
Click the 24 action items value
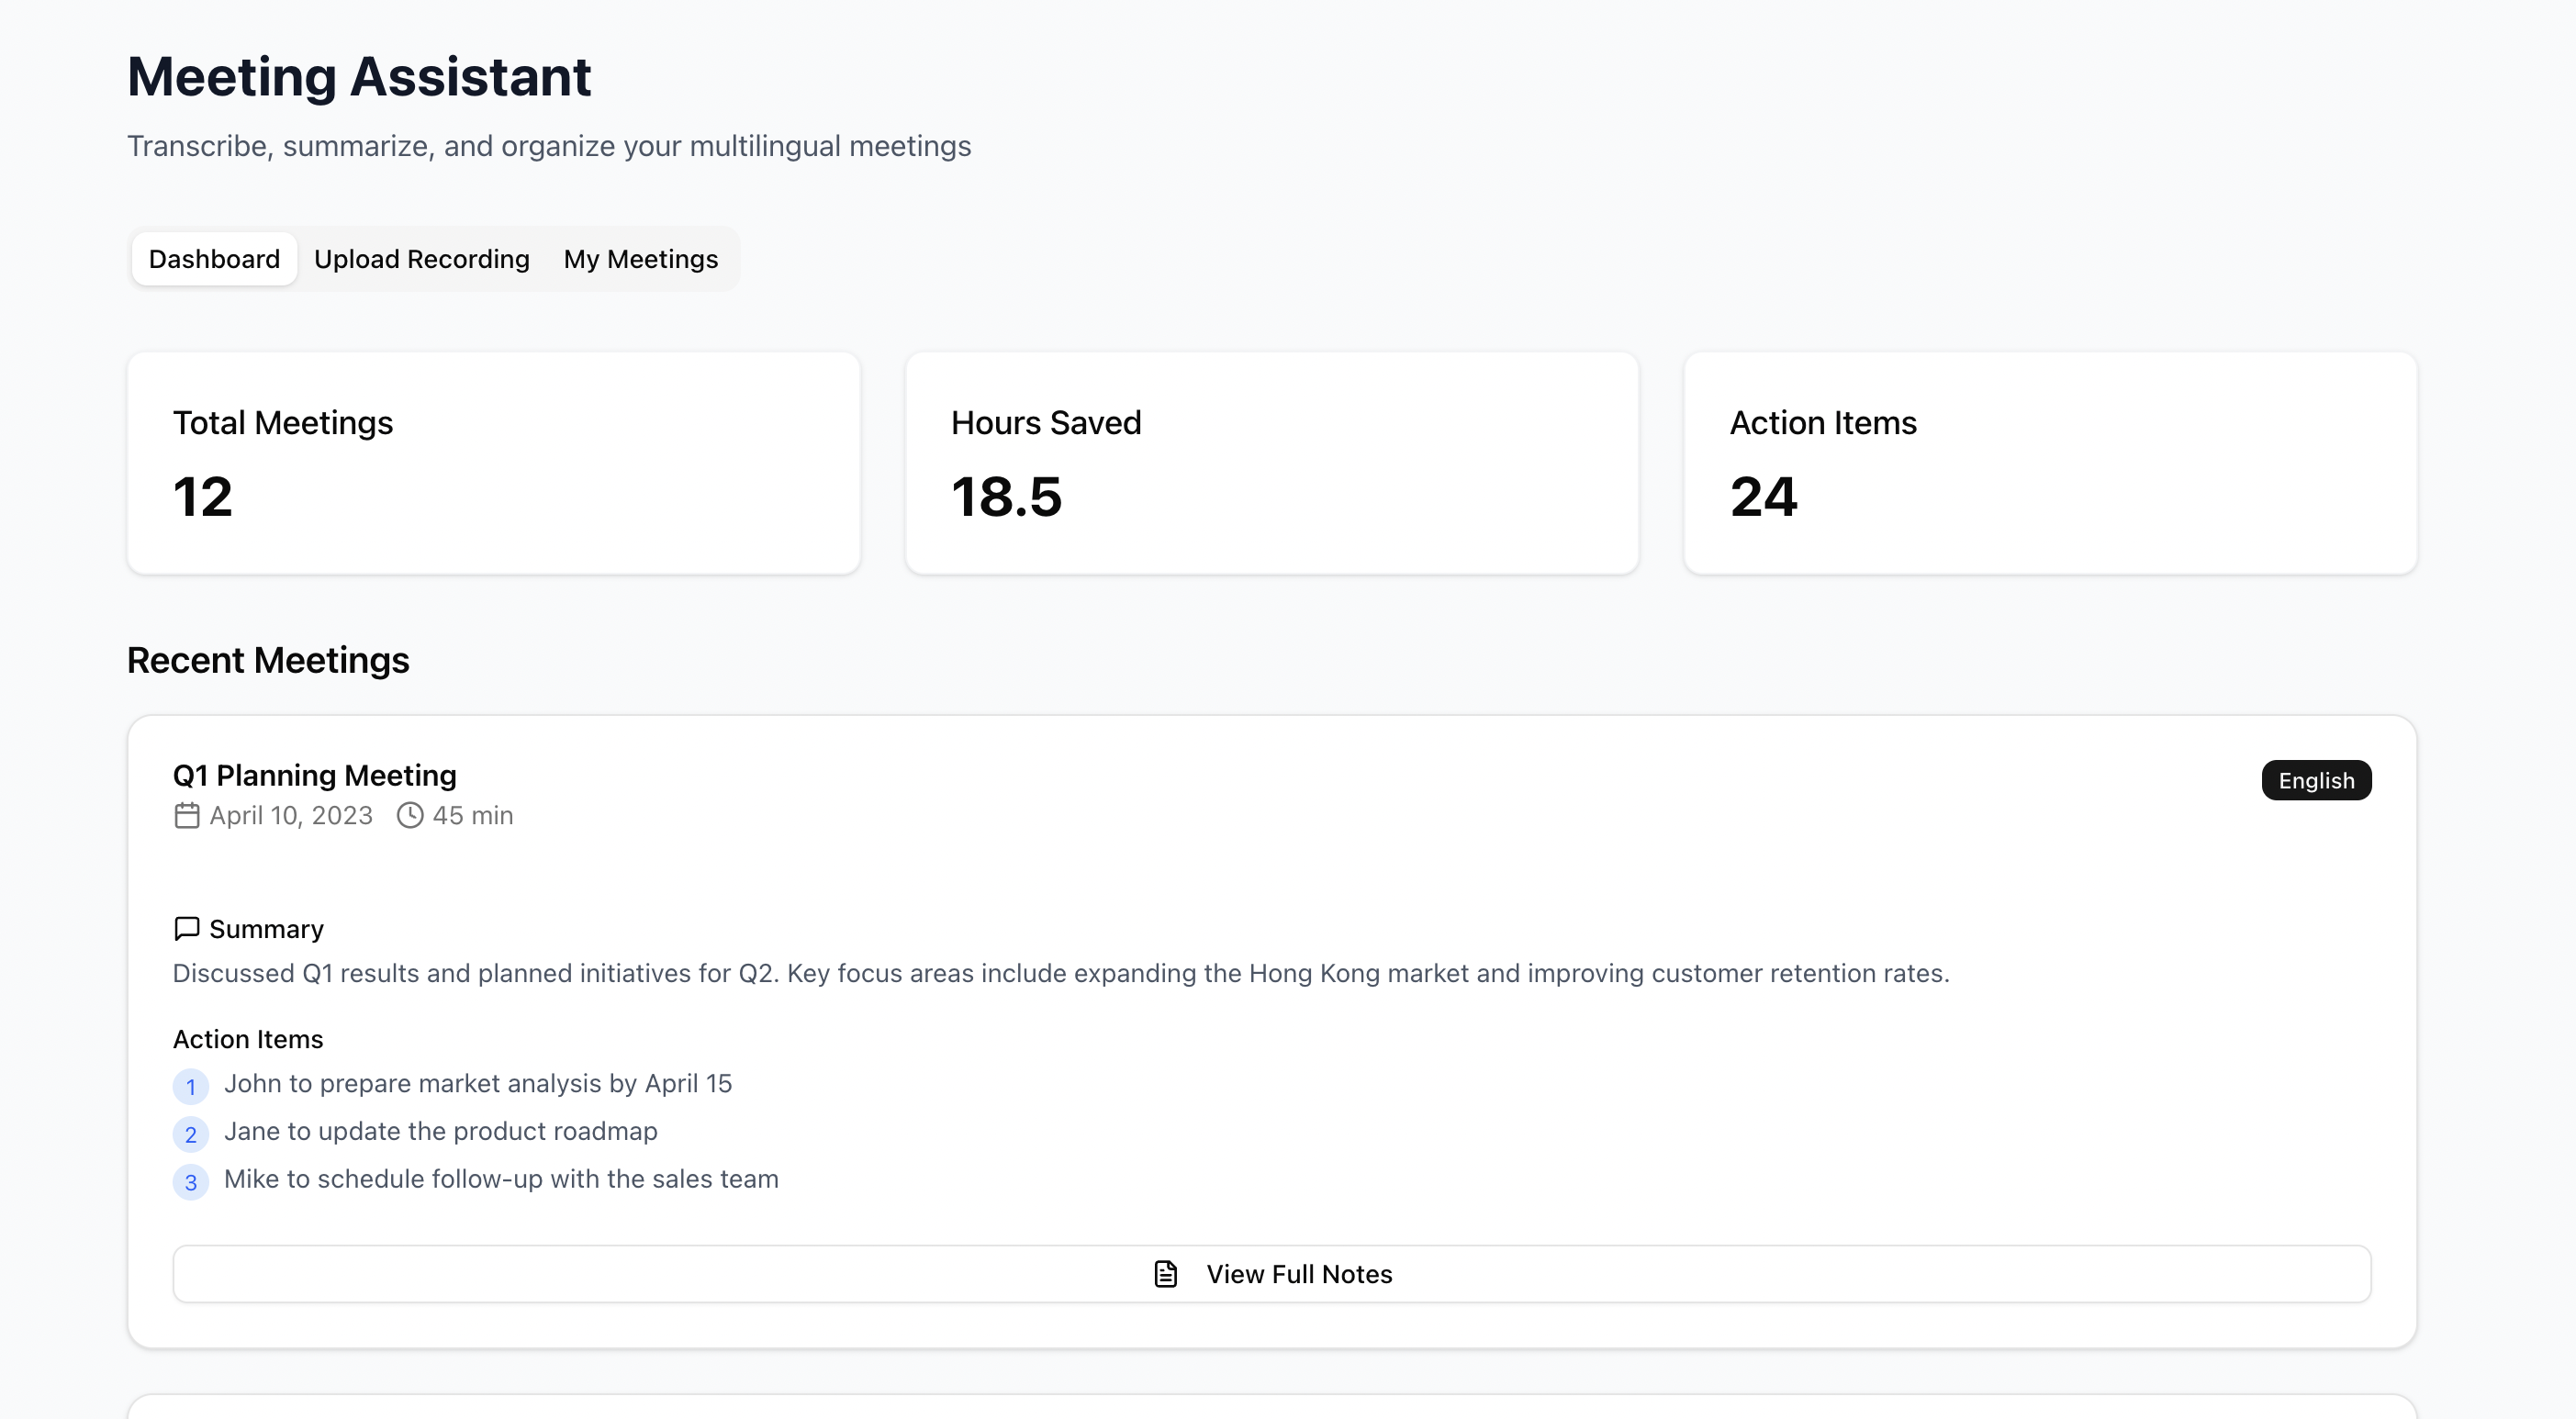[1764, 497]
